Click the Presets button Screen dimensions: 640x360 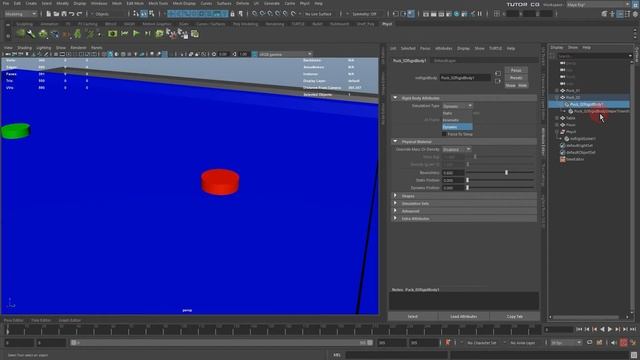click(x=516, y=78)
